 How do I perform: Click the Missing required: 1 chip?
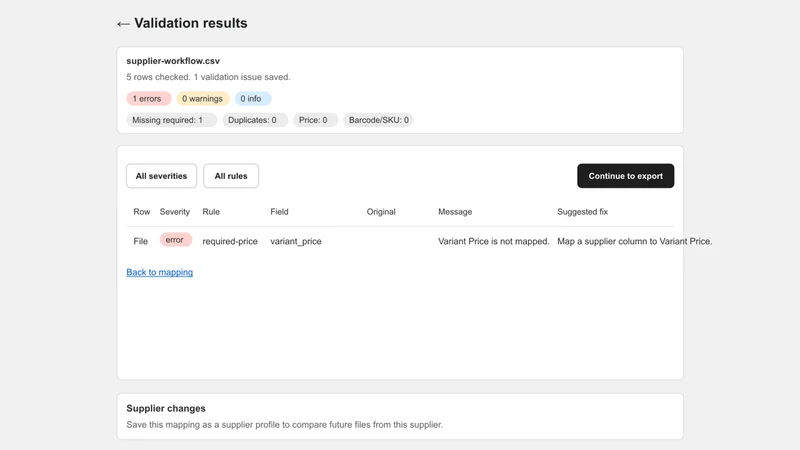pyautogui.click(x=171, y=120)
